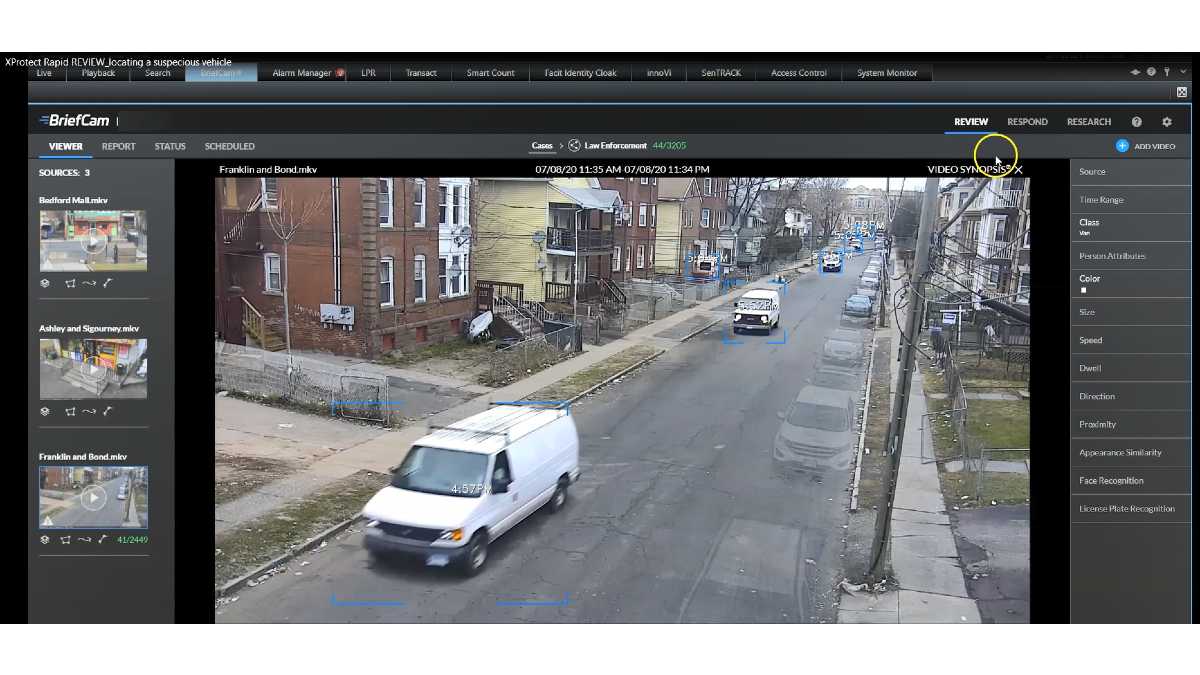Click line-crossing icon under Ashley and Sigourney.mkv
Image resolution: width=1200 pixels, height=675 pixels.
pos(107,411)
